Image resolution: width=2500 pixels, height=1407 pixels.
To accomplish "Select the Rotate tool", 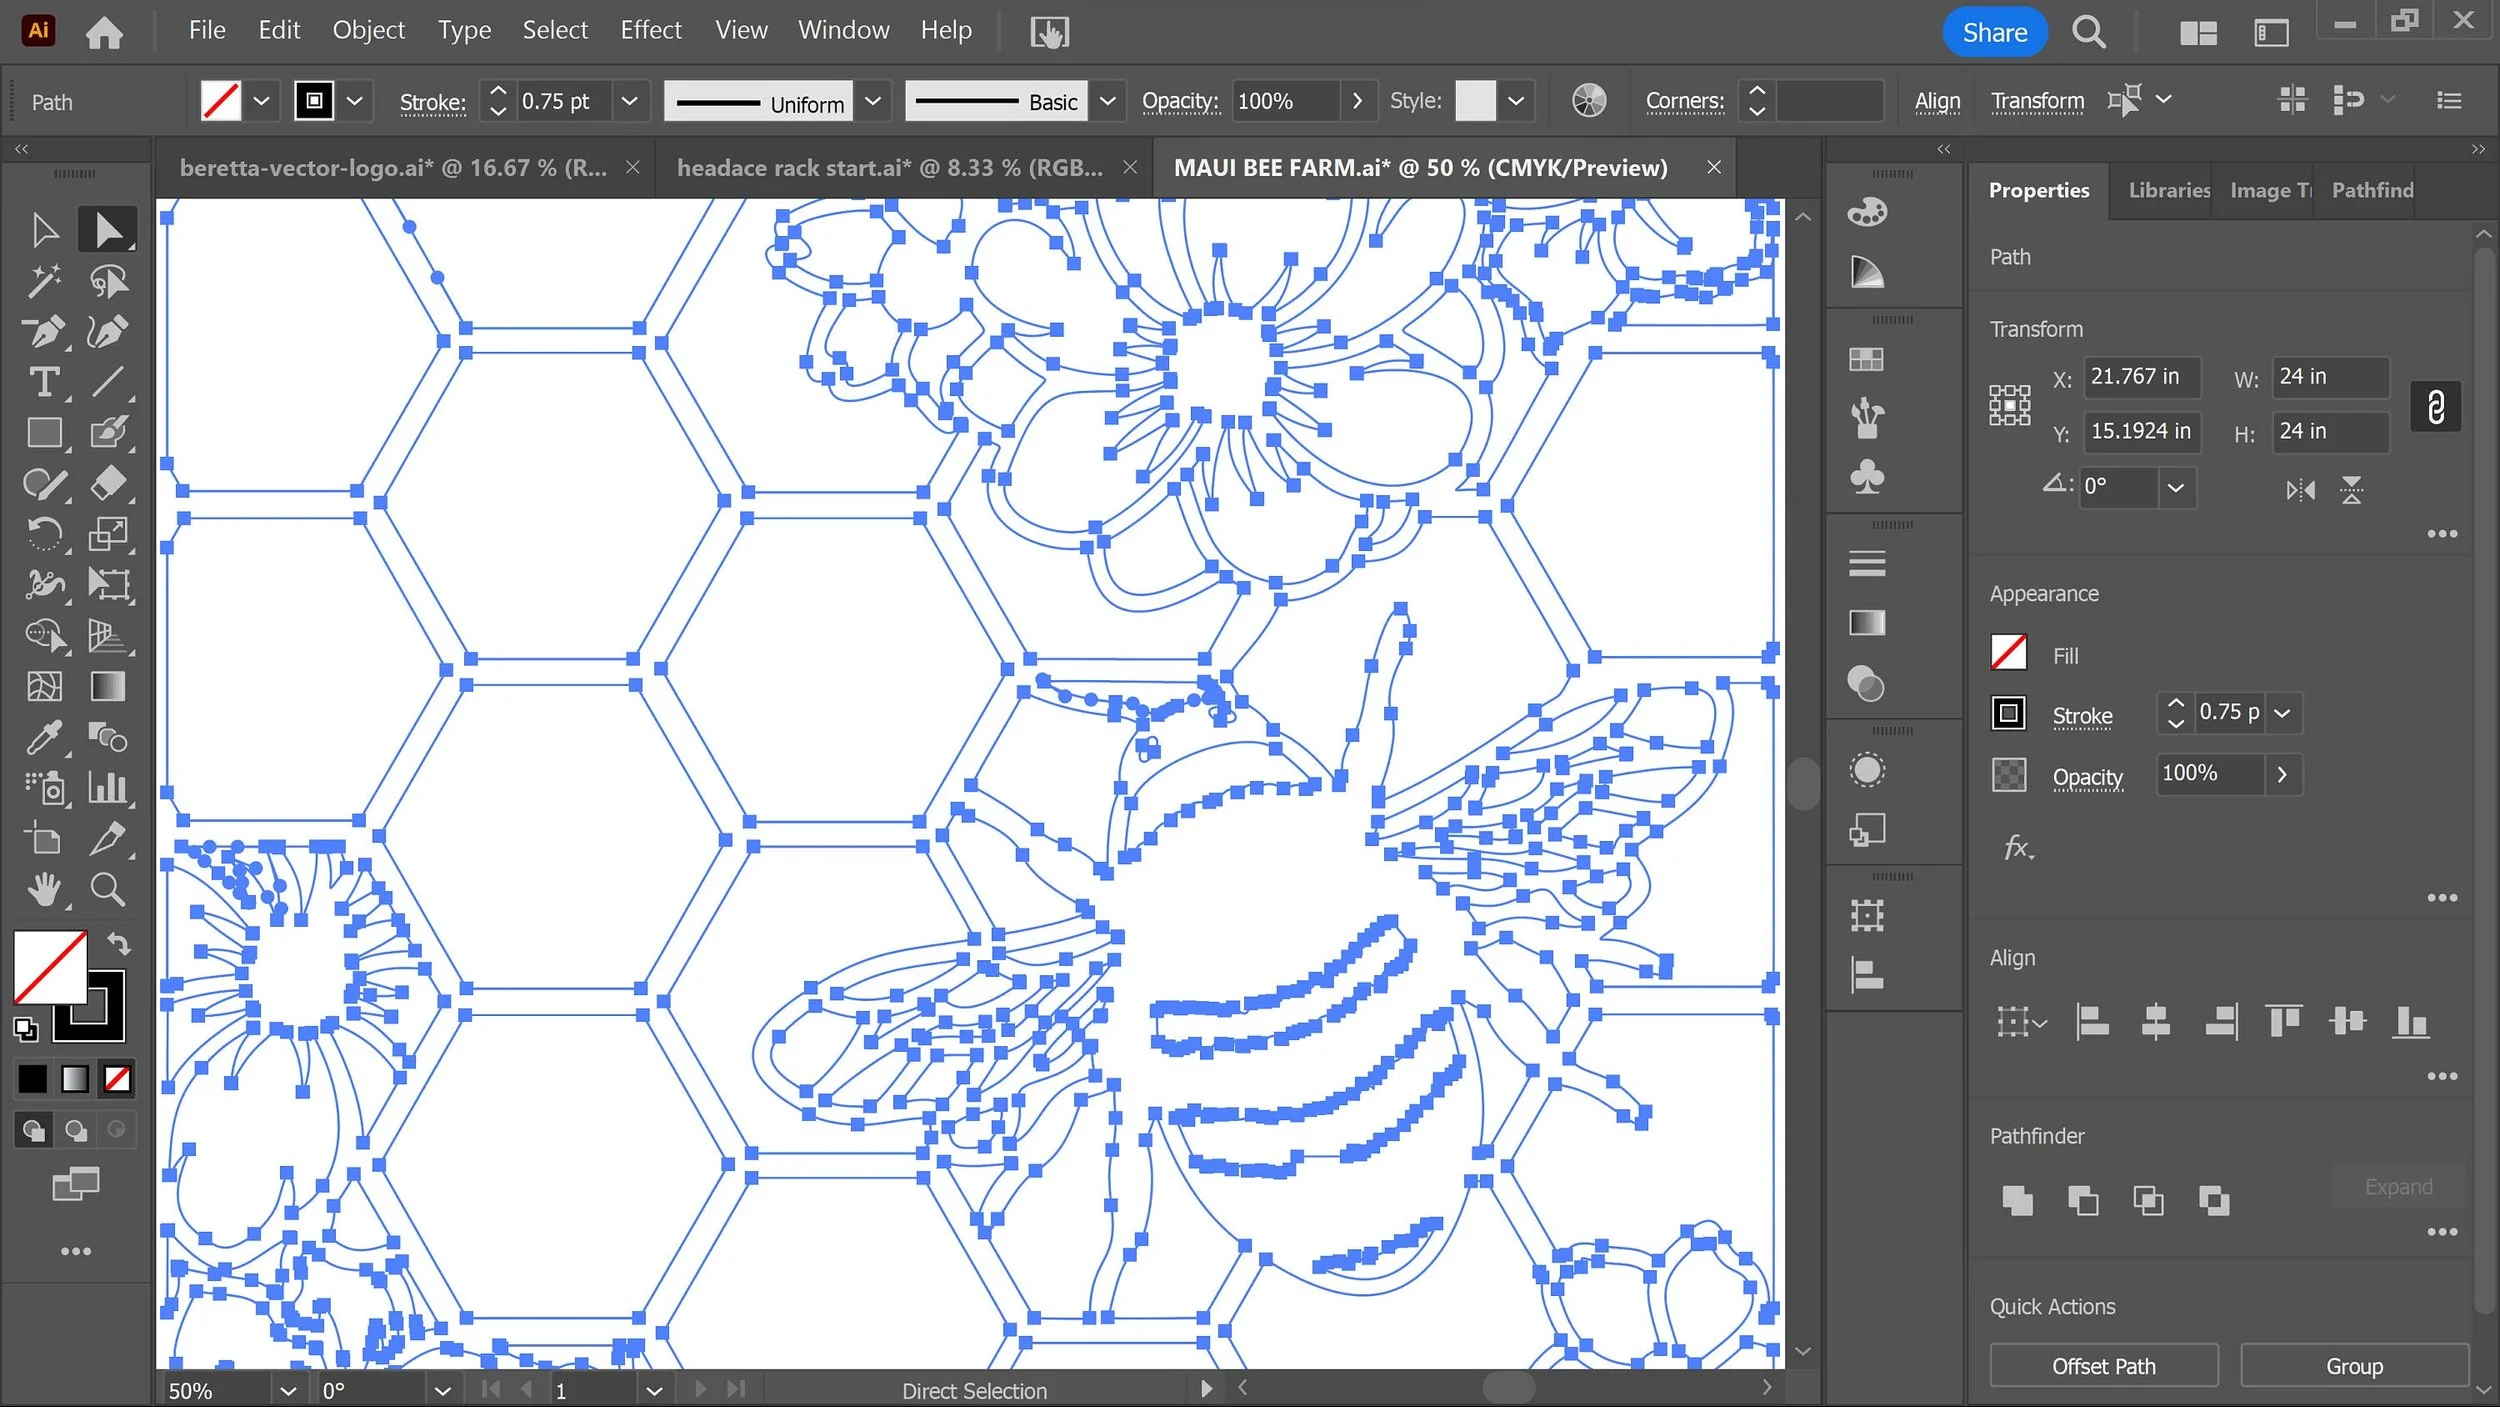I will pos(44,534).
